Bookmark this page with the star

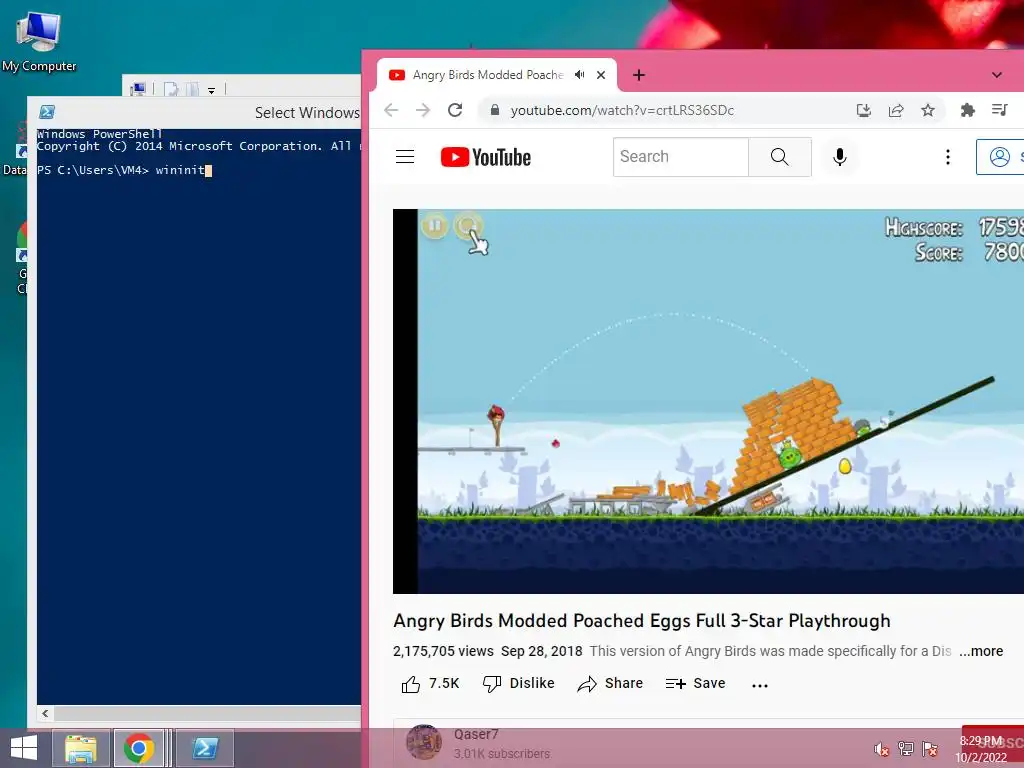coord(928,110)
